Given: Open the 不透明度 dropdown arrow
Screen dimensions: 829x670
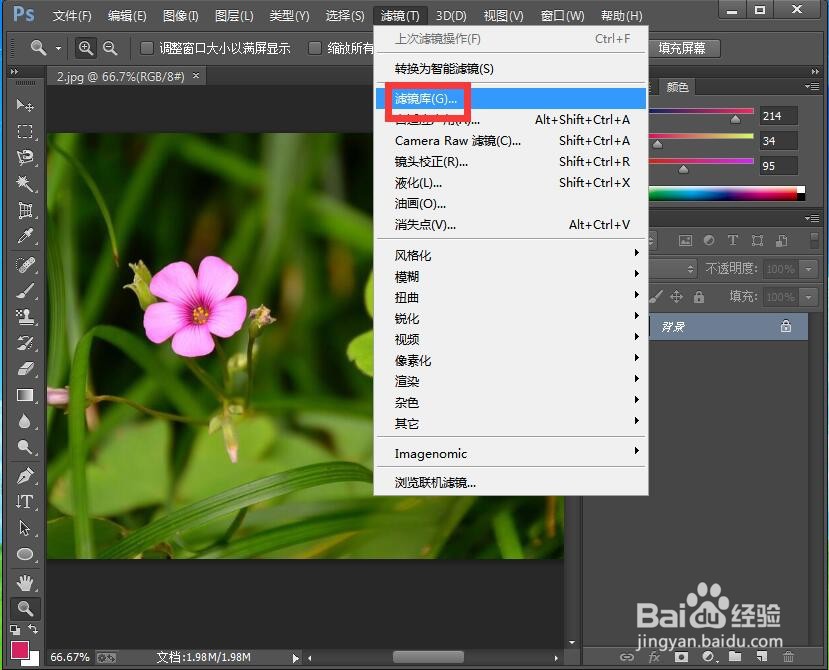Looking at the screenshot, I should click(x=808, y=269).
